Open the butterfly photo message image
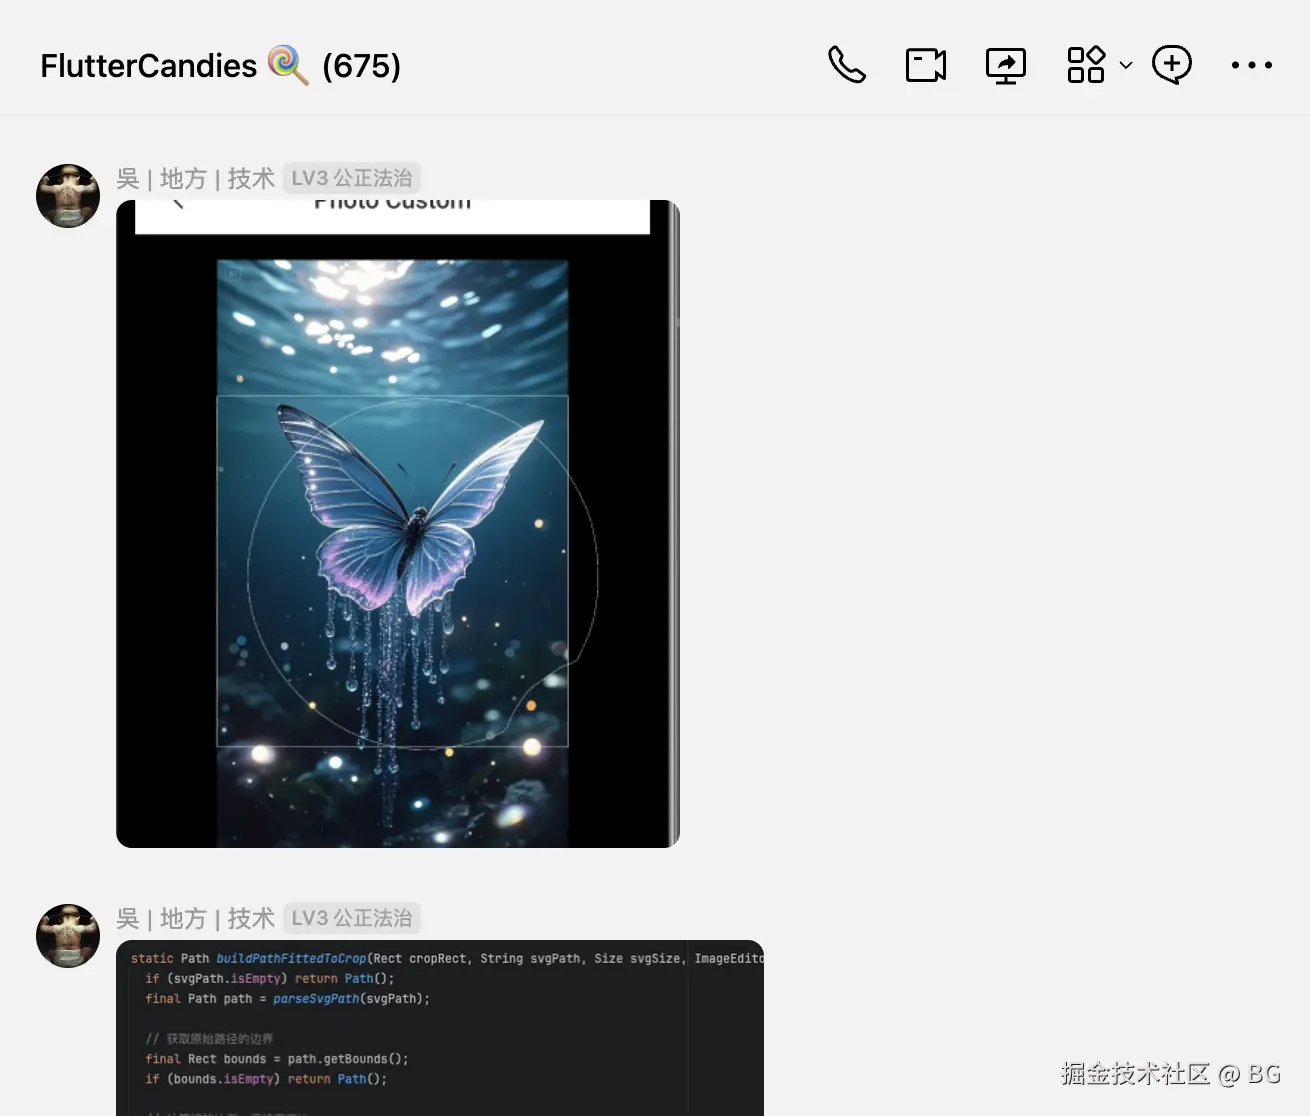Screen dimensions: 1310x1116 click(398, 524)
